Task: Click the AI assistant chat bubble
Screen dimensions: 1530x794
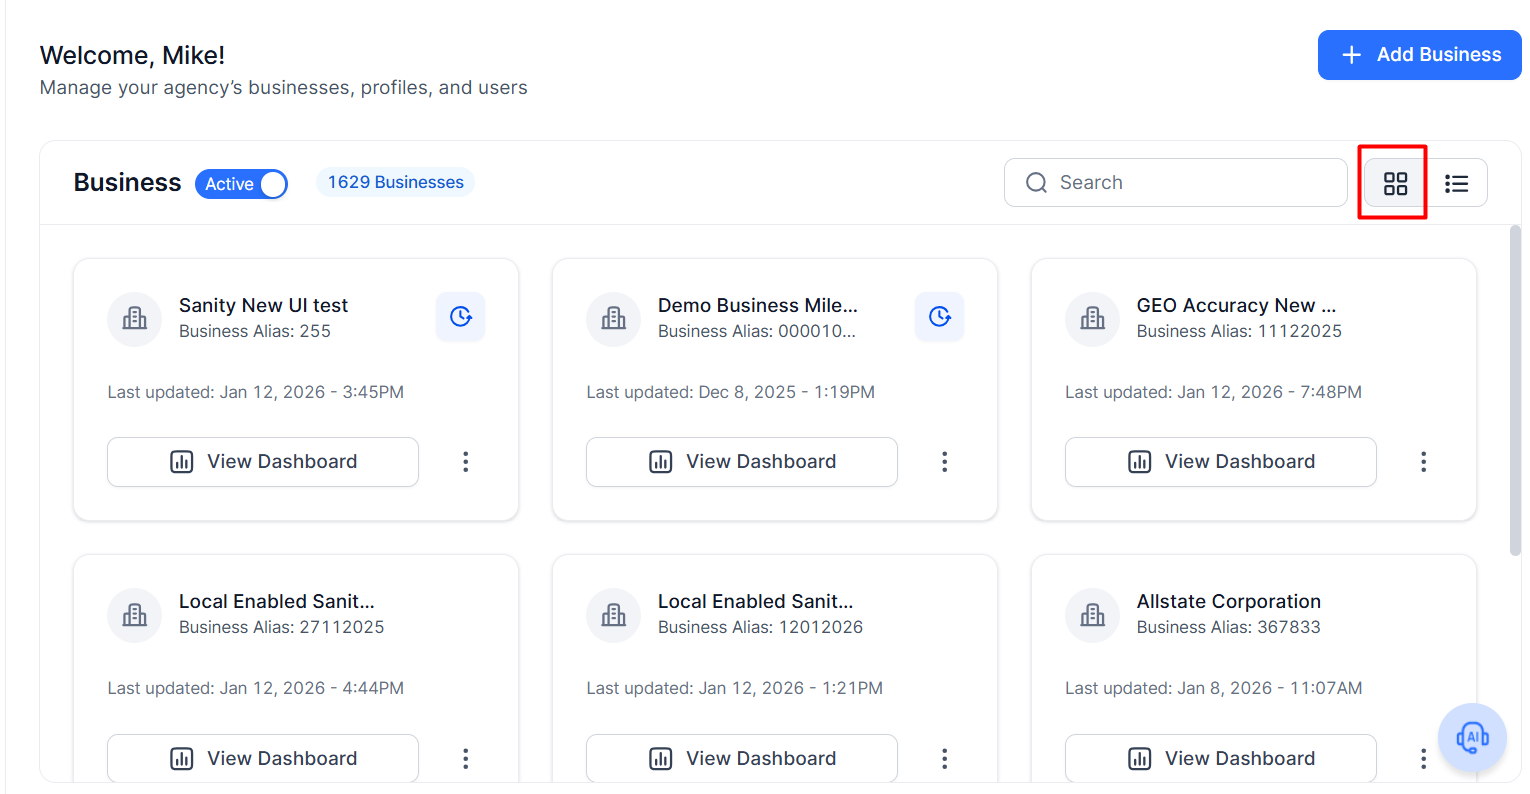Action: pyautogui.click(x=1472, y=738)
